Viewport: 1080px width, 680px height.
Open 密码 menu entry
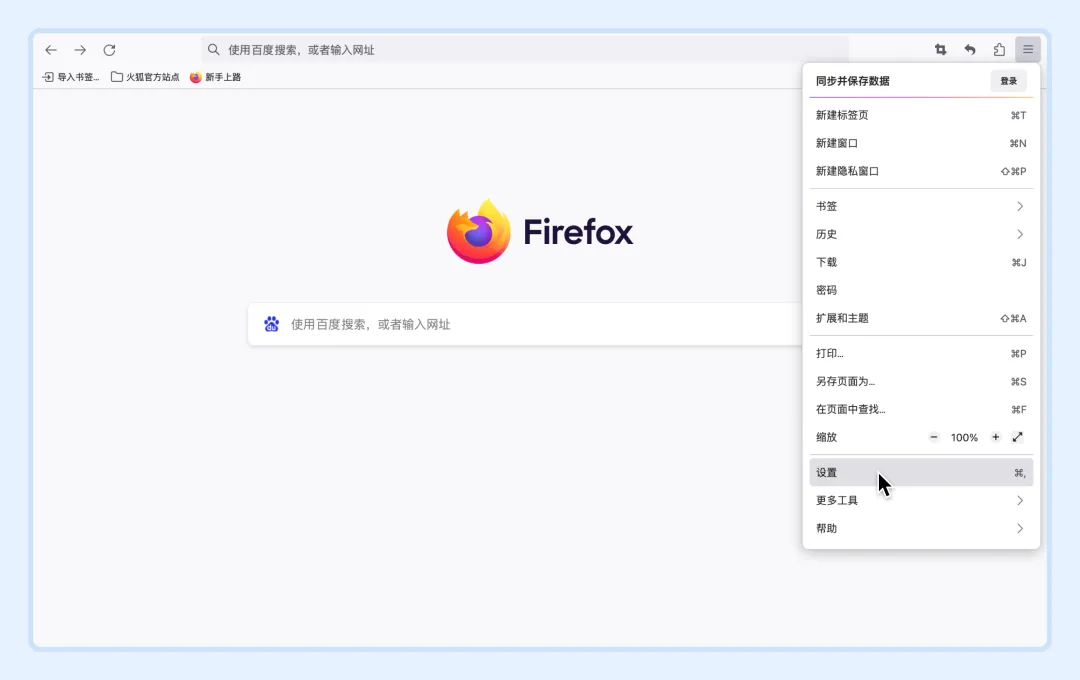point(921,290)
